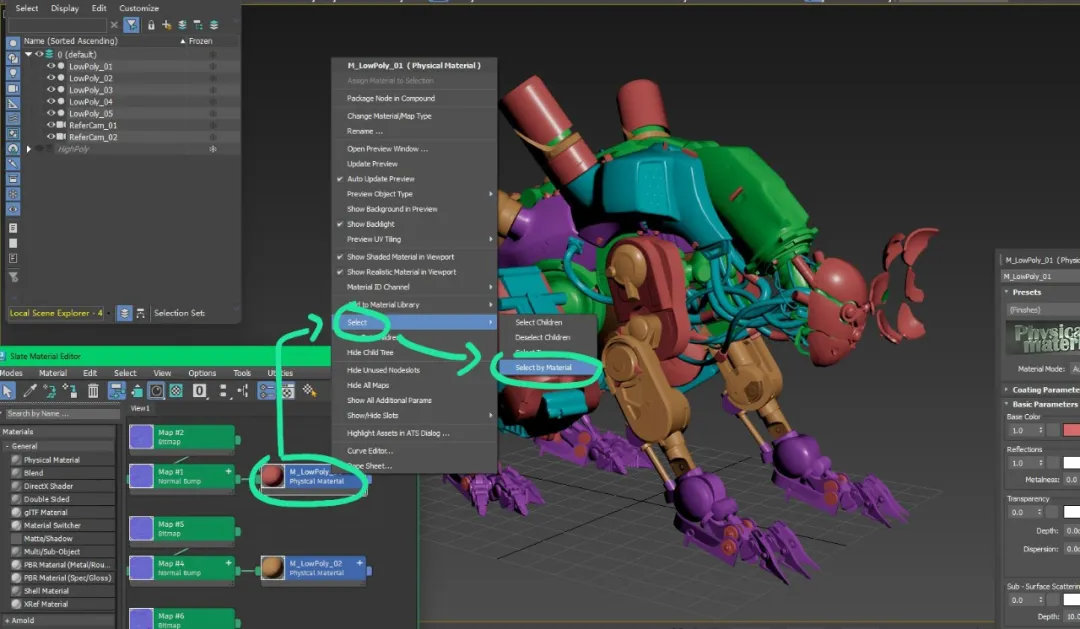Select the arrow Select Tool in Slate editor
The height and width of the screenshot is (629, 1080).
point(9,391)
